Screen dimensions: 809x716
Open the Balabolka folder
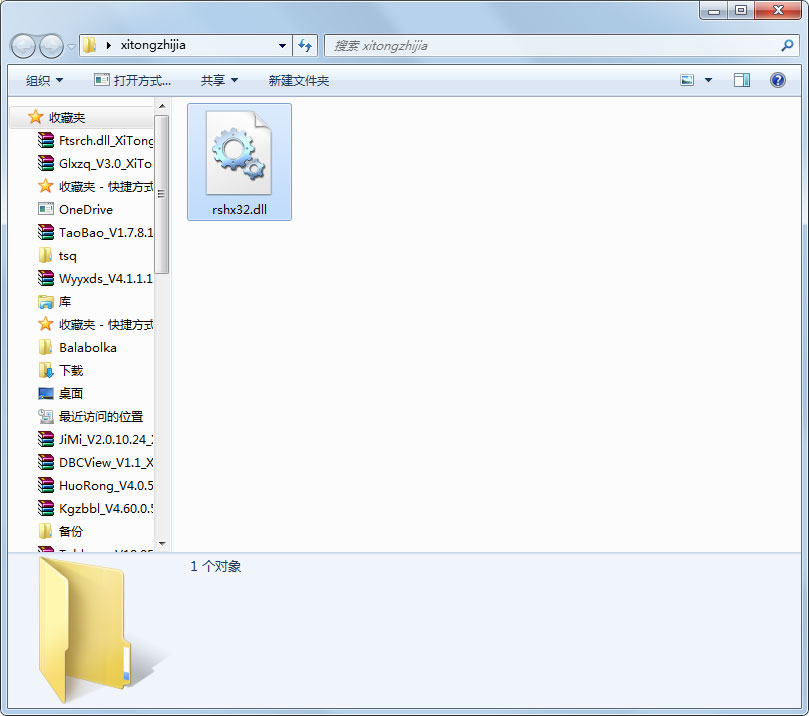click(88, 348)
